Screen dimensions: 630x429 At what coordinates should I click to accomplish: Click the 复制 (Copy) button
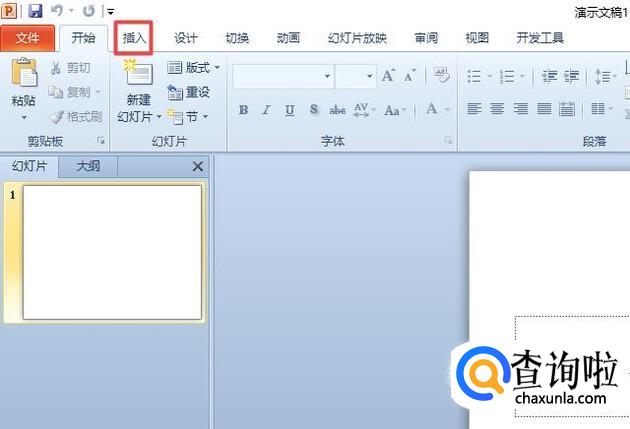pyautogui.click(x=69, y=92)
